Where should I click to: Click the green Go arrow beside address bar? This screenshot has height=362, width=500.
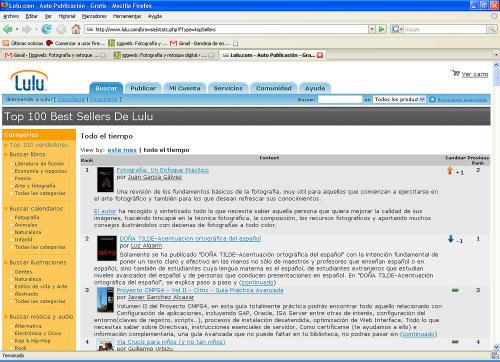click(x=382, y=29)
